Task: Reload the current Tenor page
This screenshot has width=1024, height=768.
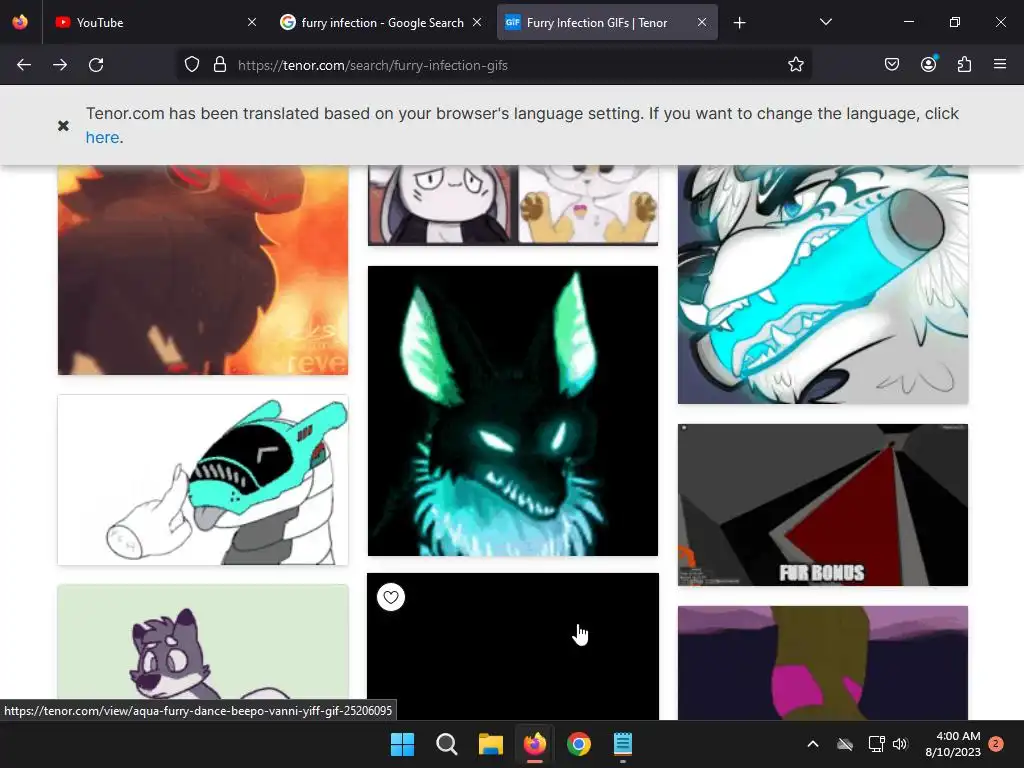Action: coord(96,65)
